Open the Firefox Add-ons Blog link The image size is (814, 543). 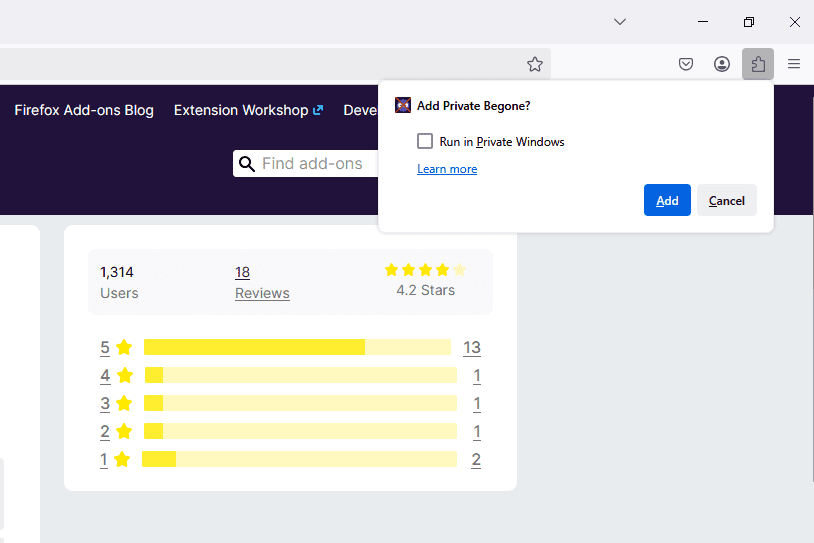tap(84, 110)
